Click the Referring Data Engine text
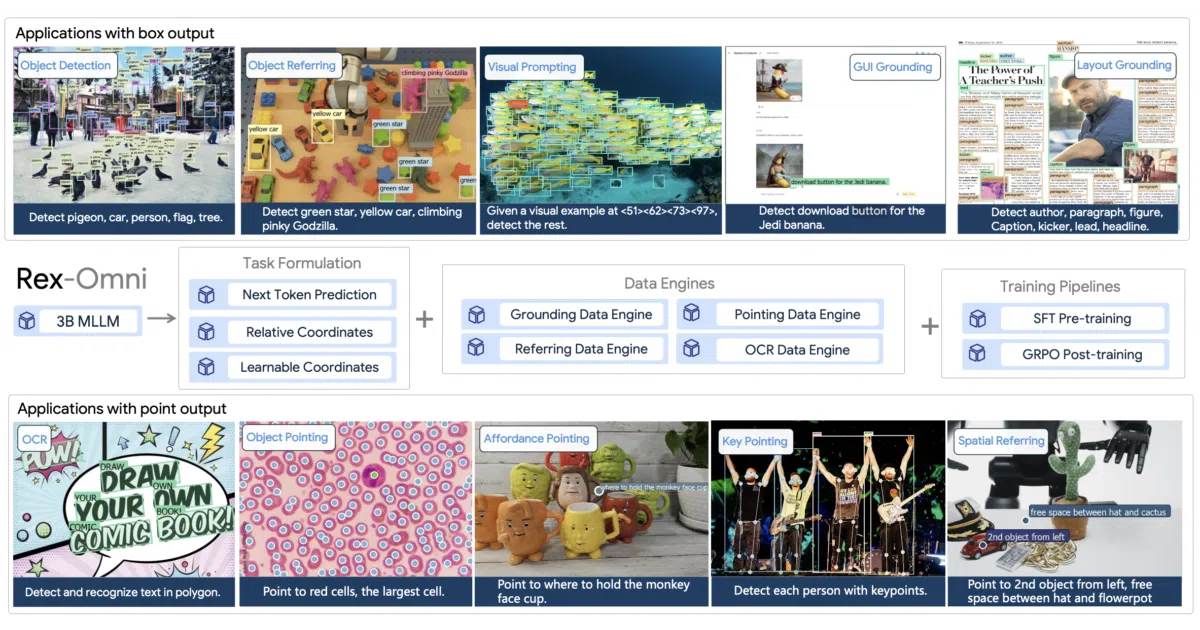Viewport: 1200px width, 630px height. (x=581, y=349)
